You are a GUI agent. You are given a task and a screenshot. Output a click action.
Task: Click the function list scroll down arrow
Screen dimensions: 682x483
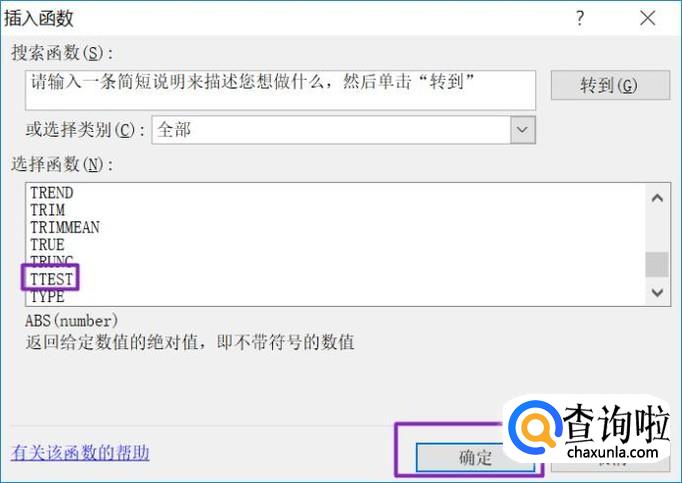[x=657, y=292]
